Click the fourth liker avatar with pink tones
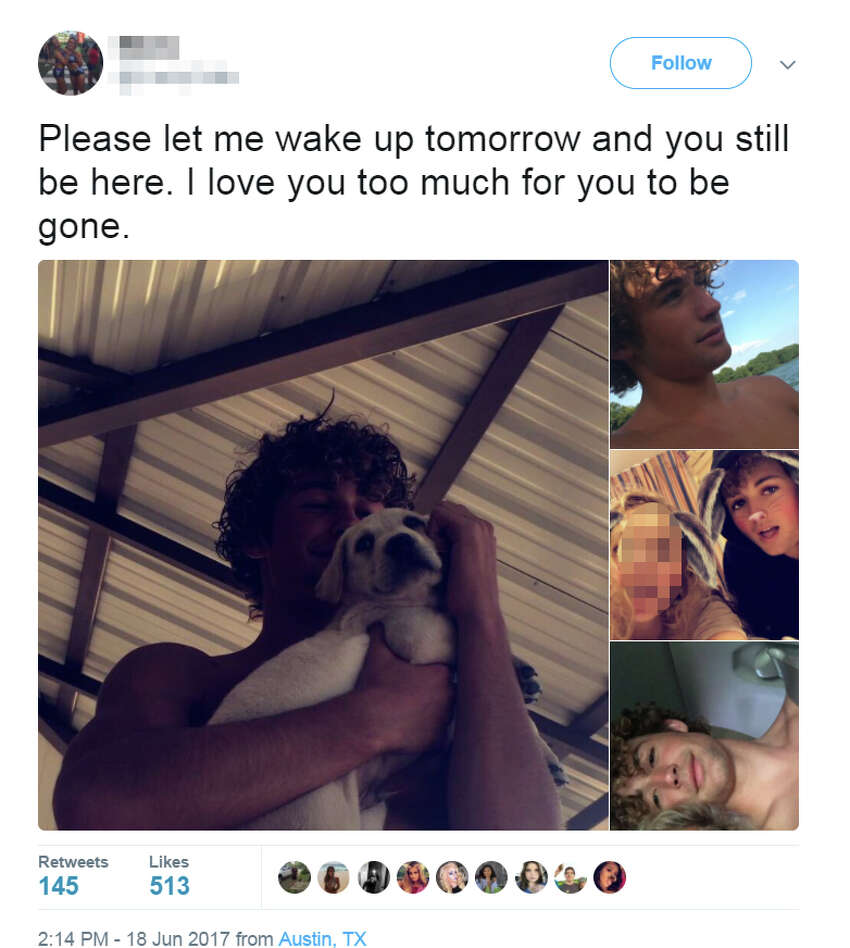The width and height of the screenshot is (850, 948). pyautogui.click(x=413, y=877)
